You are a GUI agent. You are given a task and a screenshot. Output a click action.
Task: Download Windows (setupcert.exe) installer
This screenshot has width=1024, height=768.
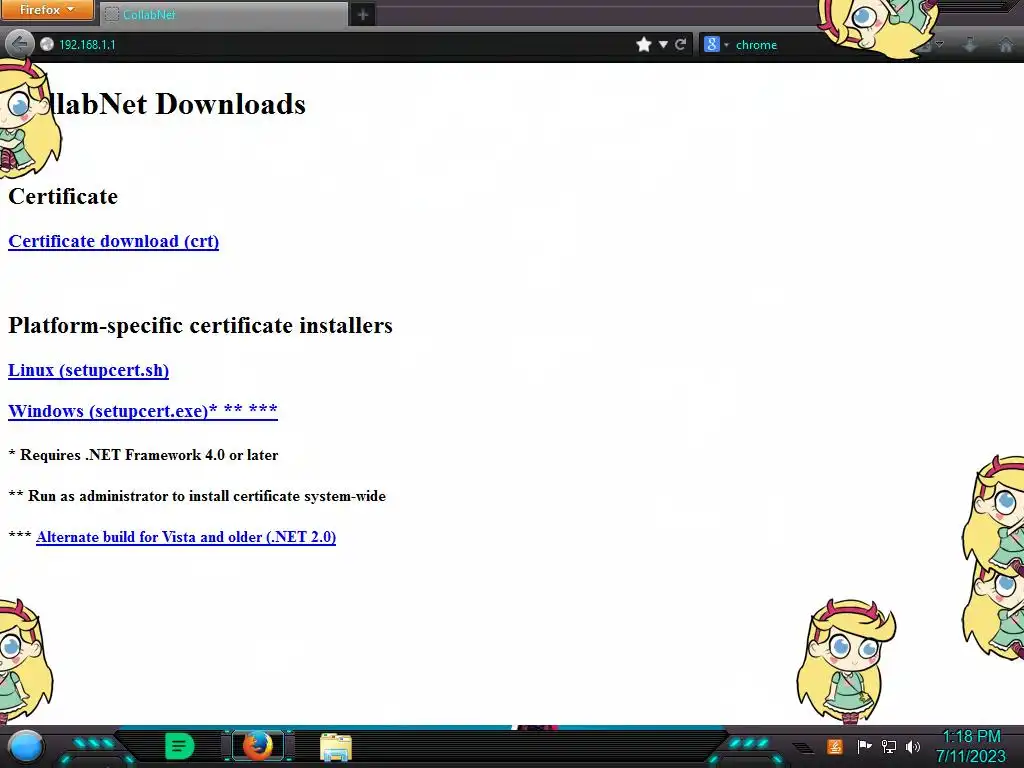tap(143, 411)
